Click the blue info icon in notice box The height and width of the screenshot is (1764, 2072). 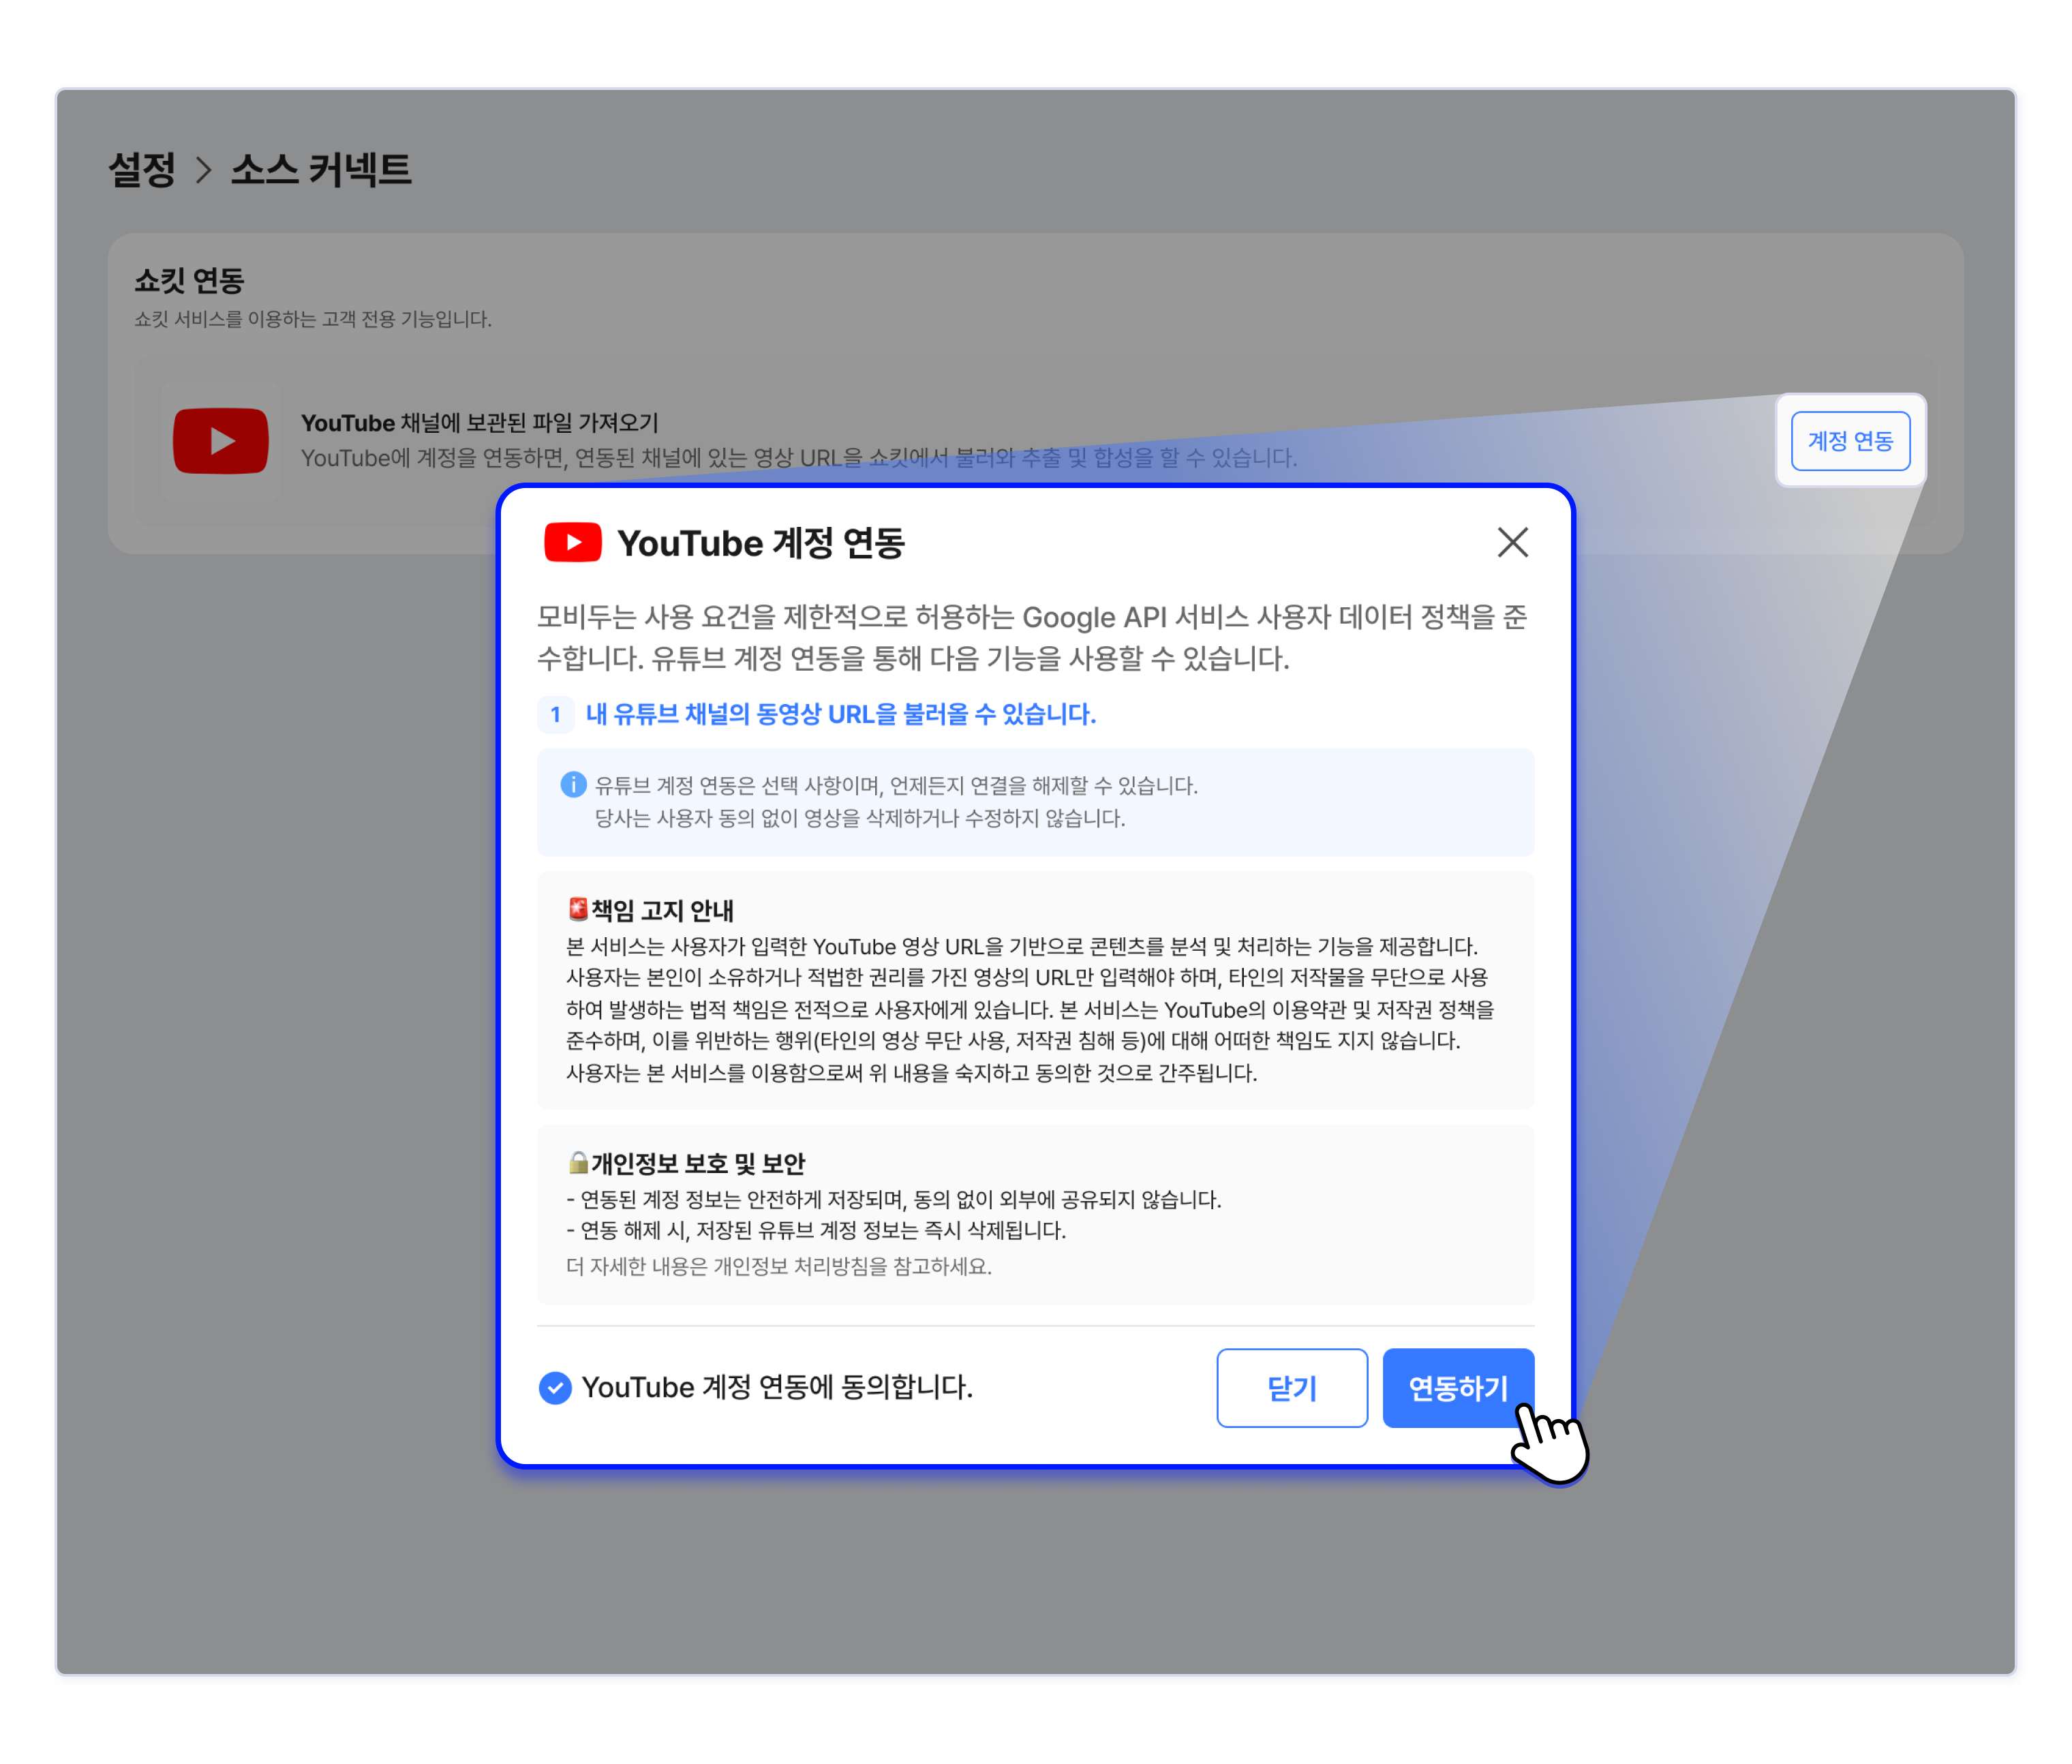(x=573, y=785)
